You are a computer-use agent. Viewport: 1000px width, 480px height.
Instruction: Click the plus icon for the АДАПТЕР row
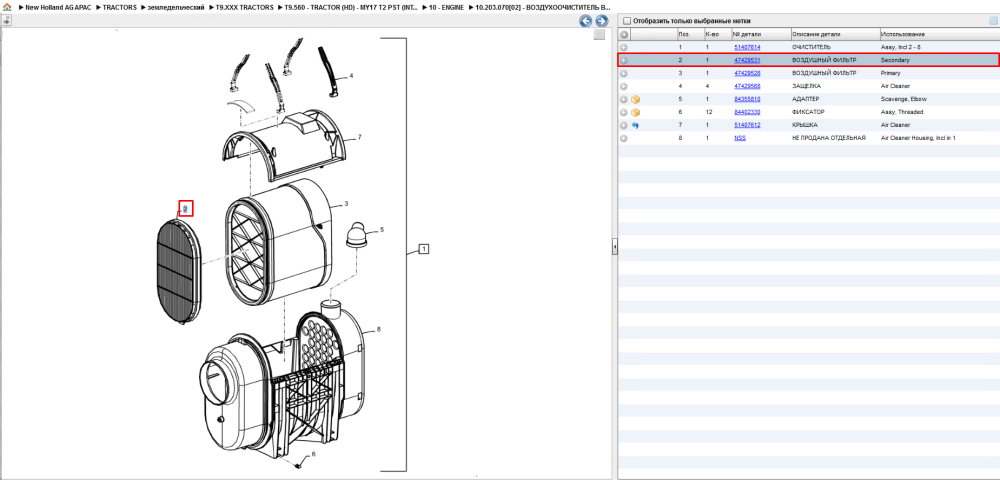tap(624, 99)
